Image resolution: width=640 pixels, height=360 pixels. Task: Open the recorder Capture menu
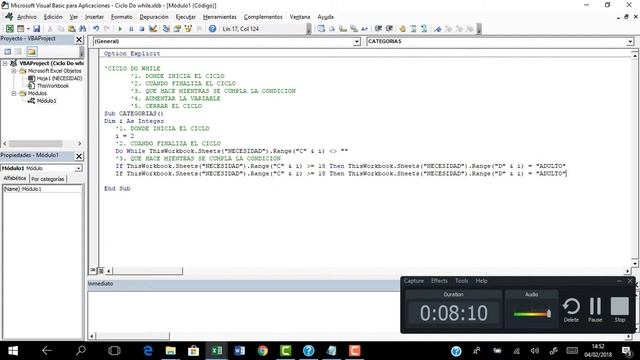[413, 281]
